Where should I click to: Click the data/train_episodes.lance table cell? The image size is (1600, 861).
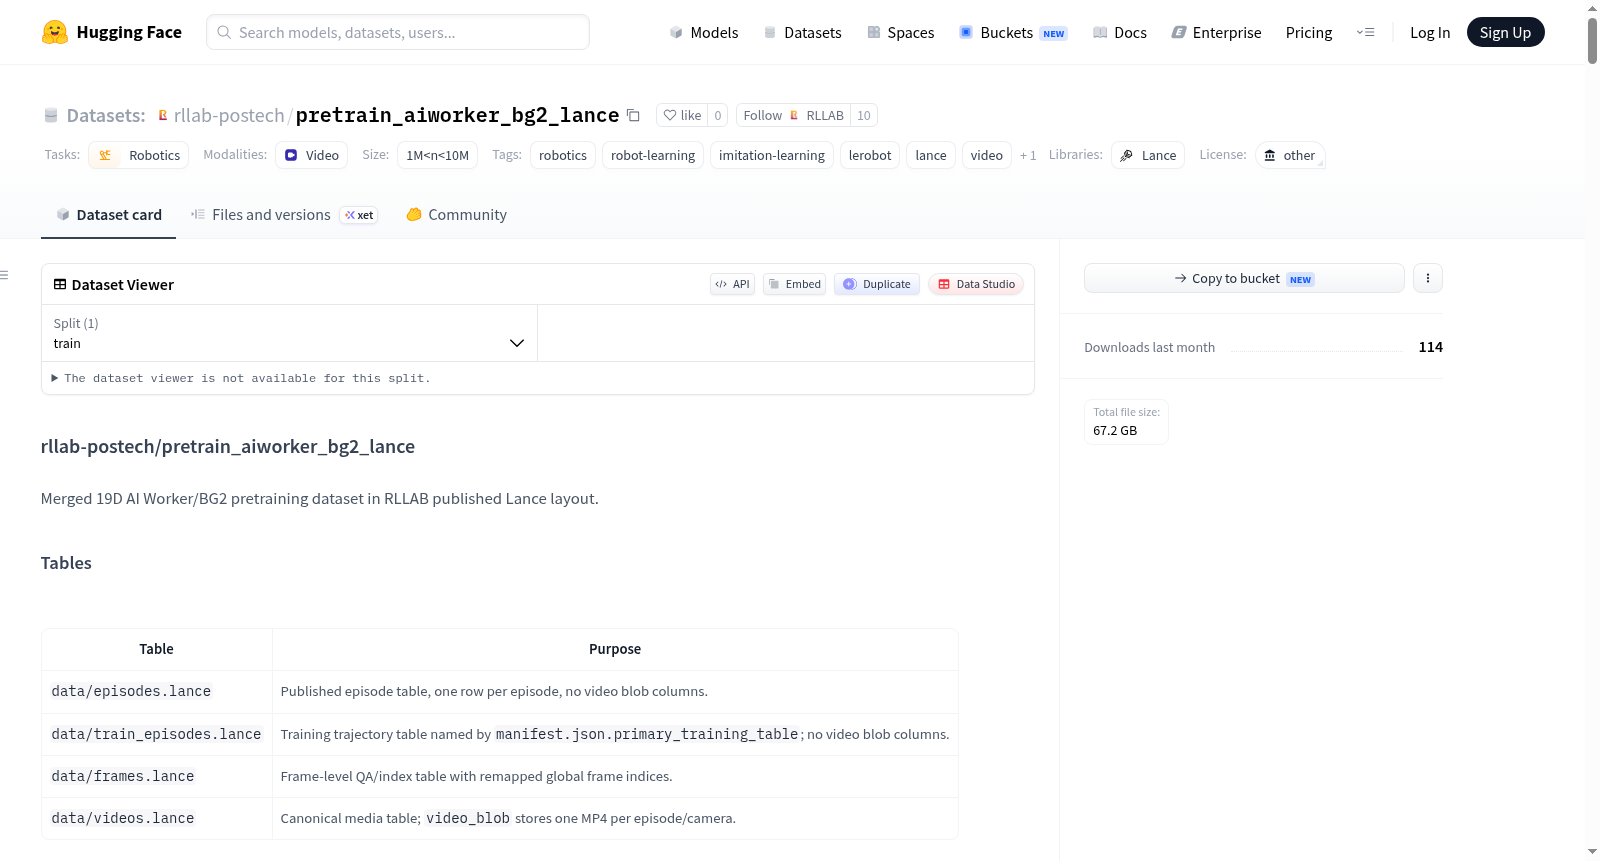click(156, 734)
